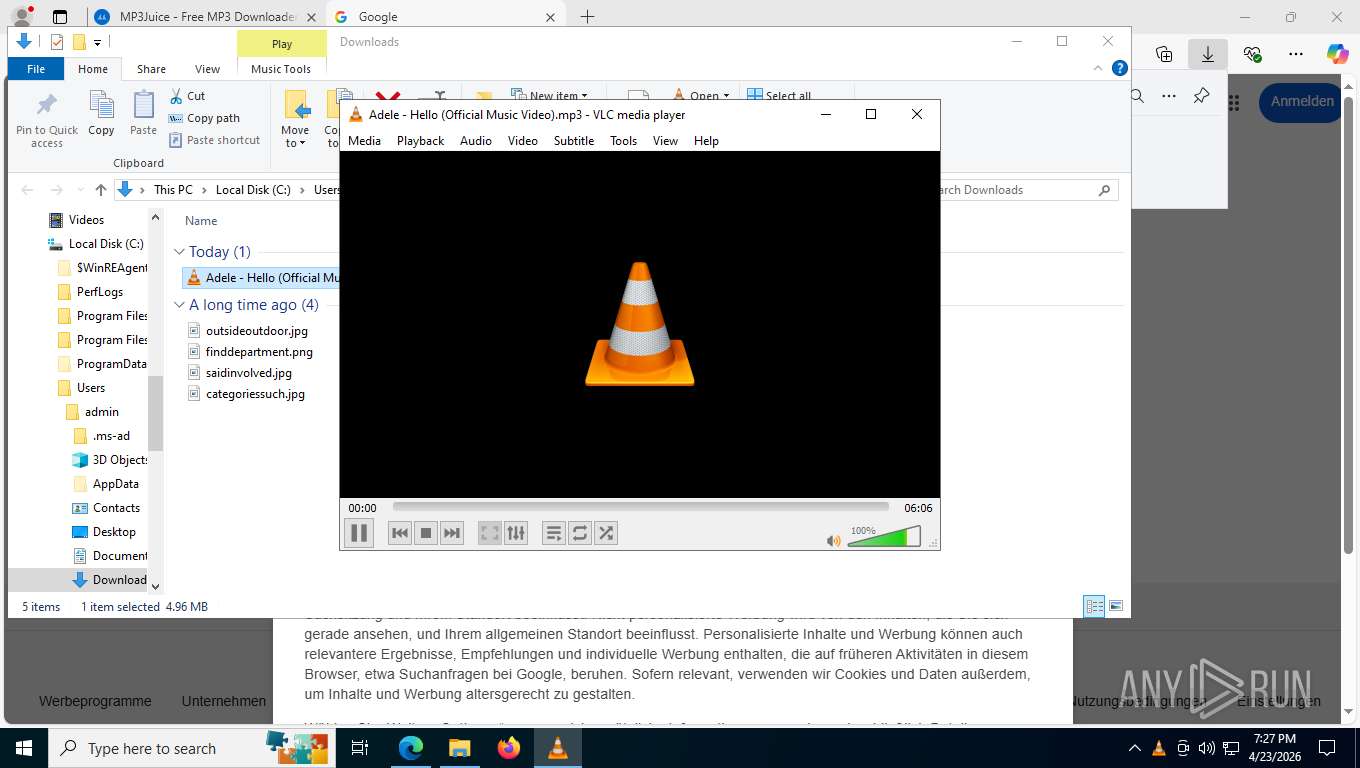
Task: Mute VLC audio via speaker icon
Action: pos(834,540)
